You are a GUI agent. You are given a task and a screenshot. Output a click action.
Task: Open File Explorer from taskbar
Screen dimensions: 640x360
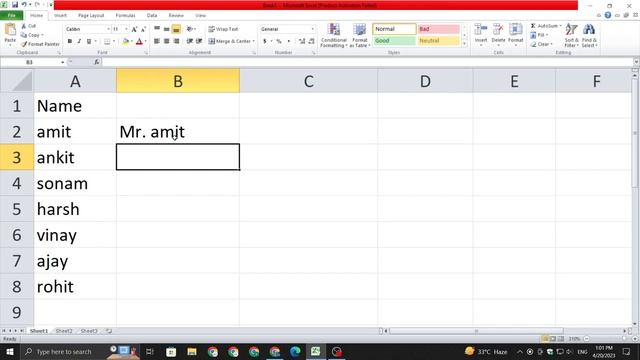(192, 351)
